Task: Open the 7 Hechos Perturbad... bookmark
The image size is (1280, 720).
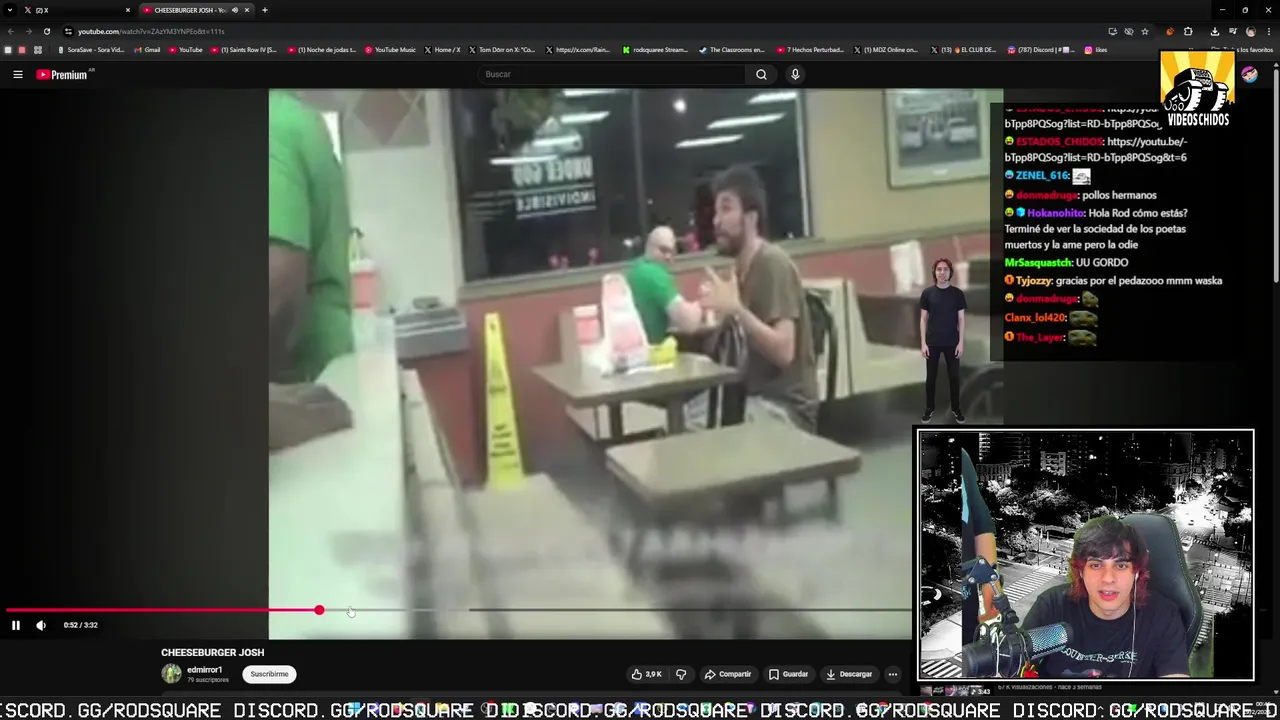Action: [810, 50]
